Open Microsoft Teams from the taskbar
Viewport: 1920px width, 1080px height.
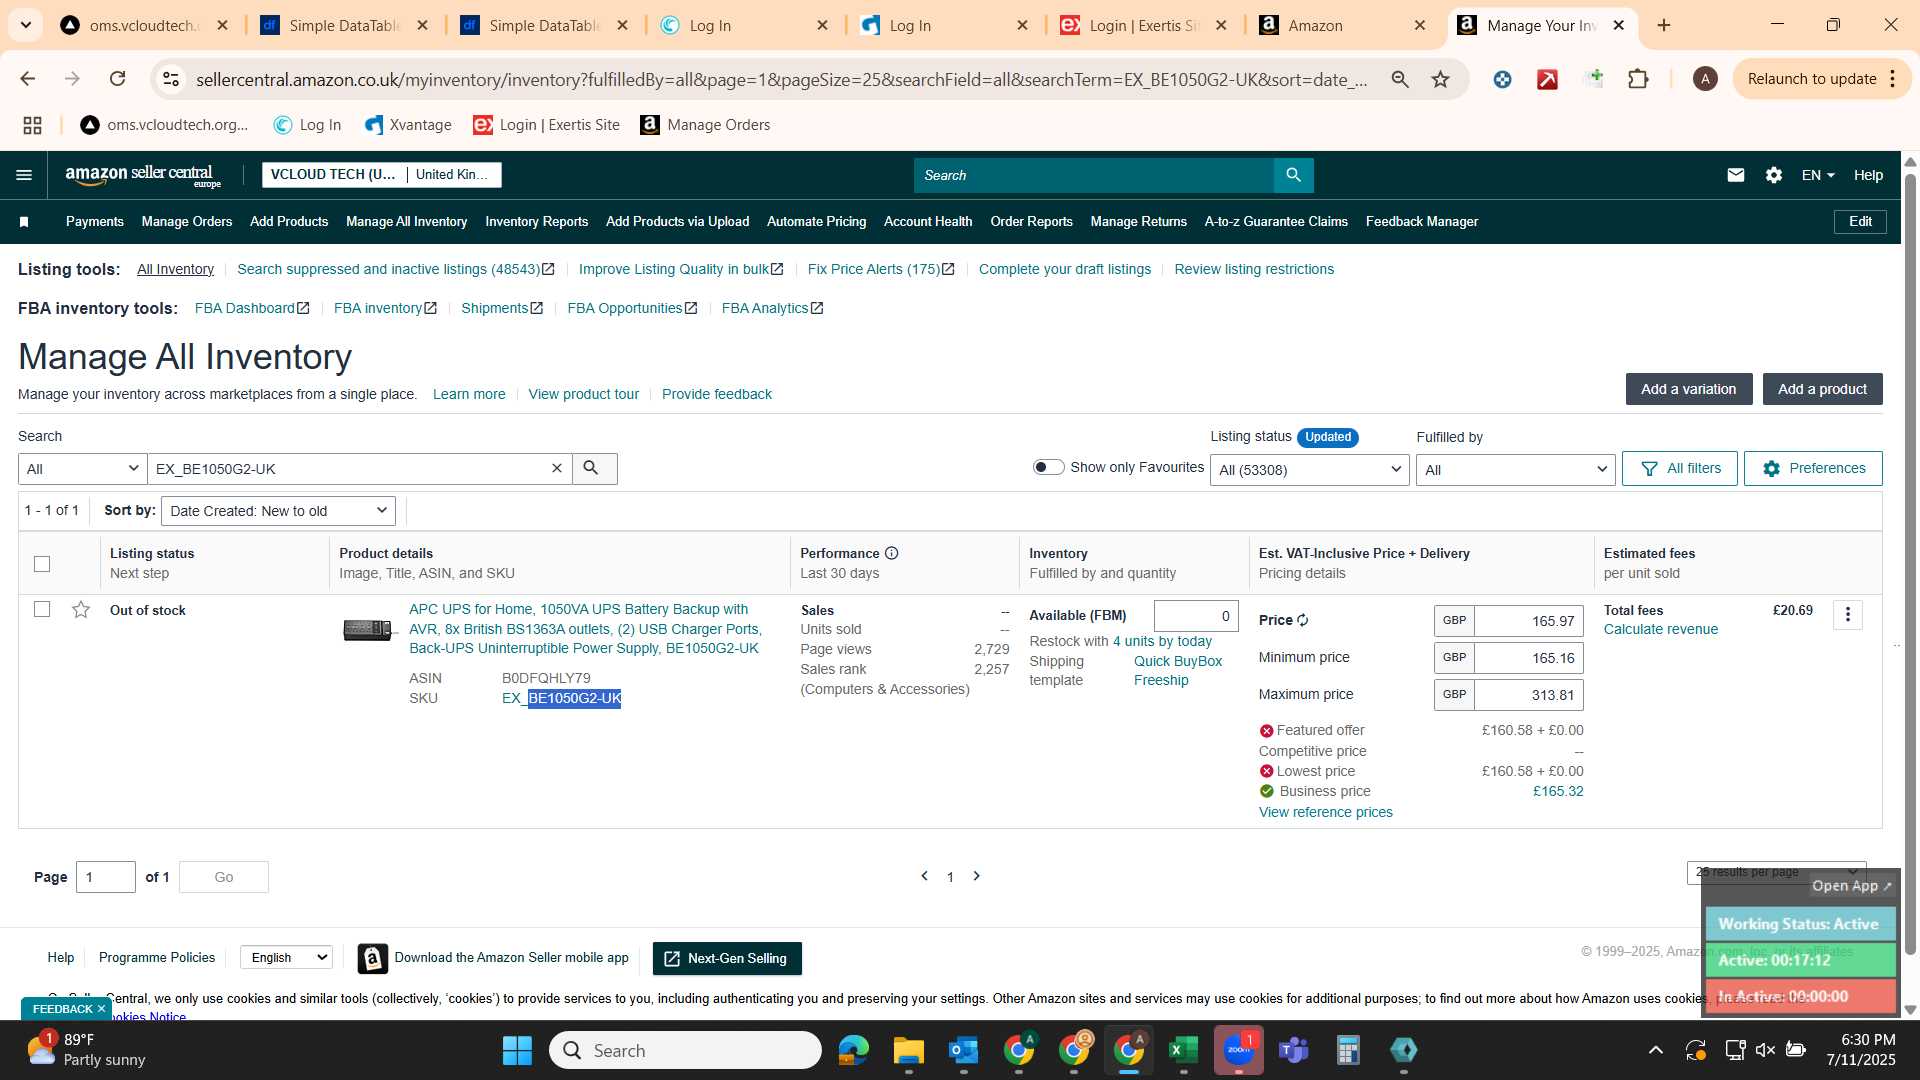[1294, 1050]
